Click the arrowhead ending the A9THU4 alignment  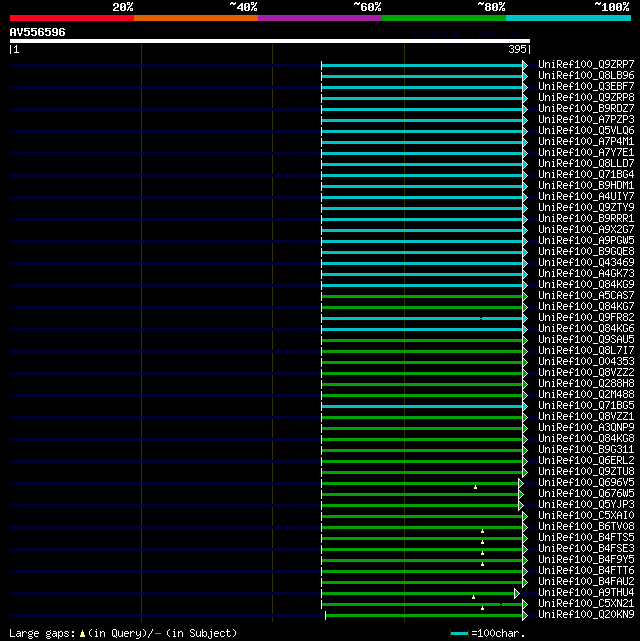click(517, 593)
